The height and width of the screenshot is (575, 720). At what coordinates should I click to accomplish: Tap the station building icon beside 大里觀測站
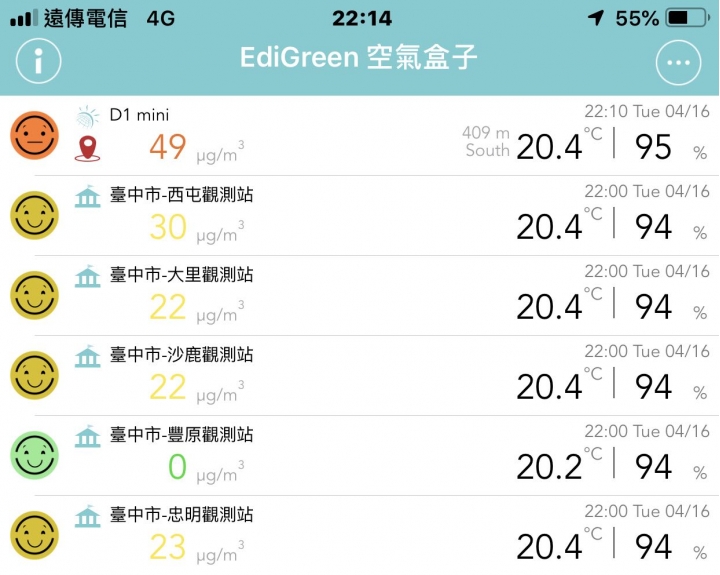[x=87, y=276]
